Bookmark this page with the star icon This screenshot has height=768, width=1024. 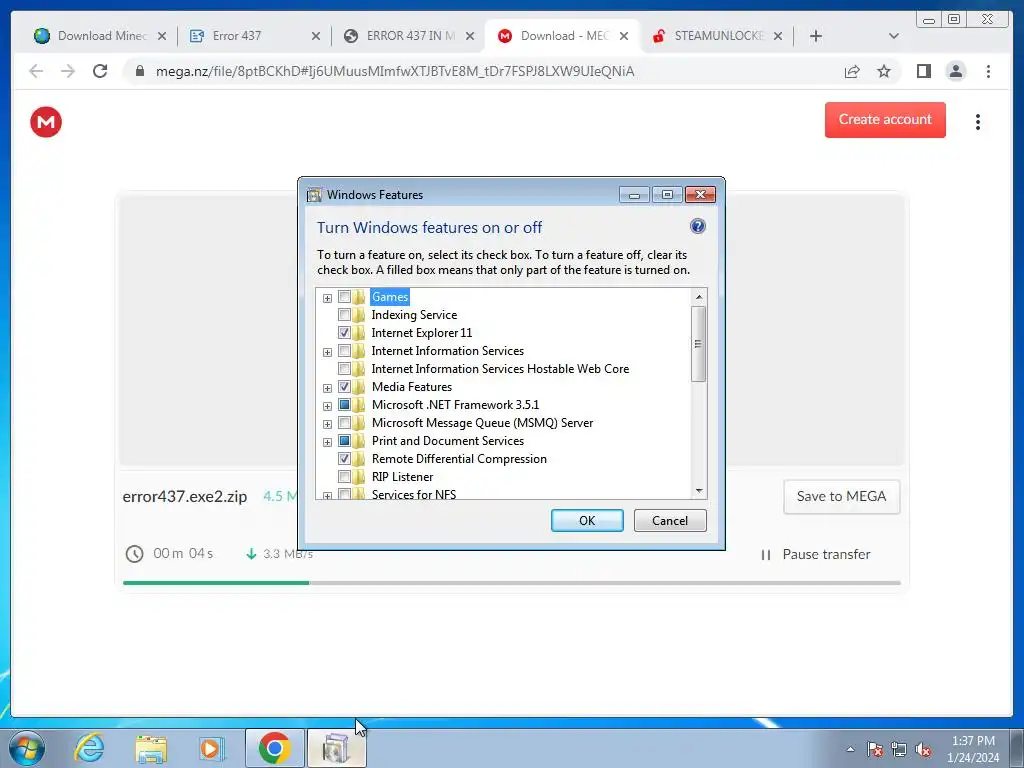click(x=884, y=71)
